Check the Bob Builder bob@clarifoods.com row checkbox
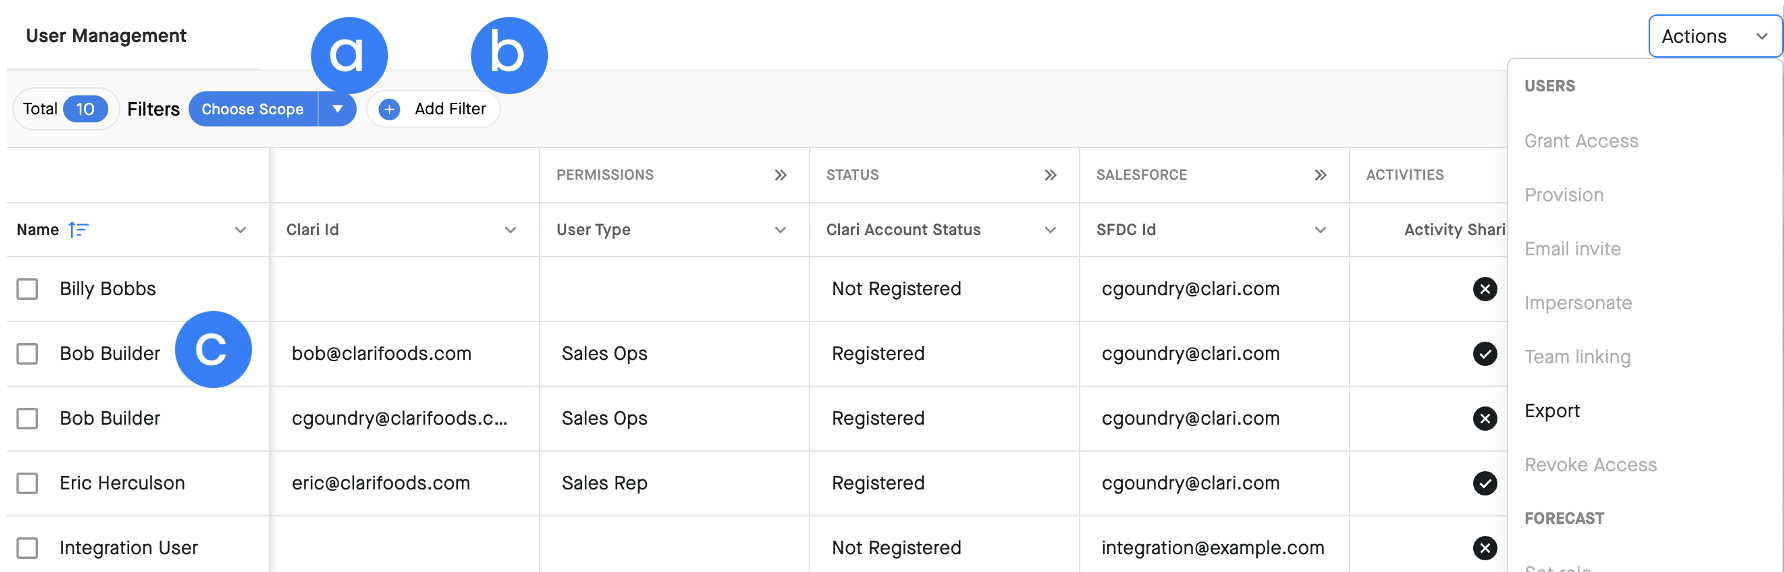1784x572 pixels. pyautogui.click(x=28, y=354)
